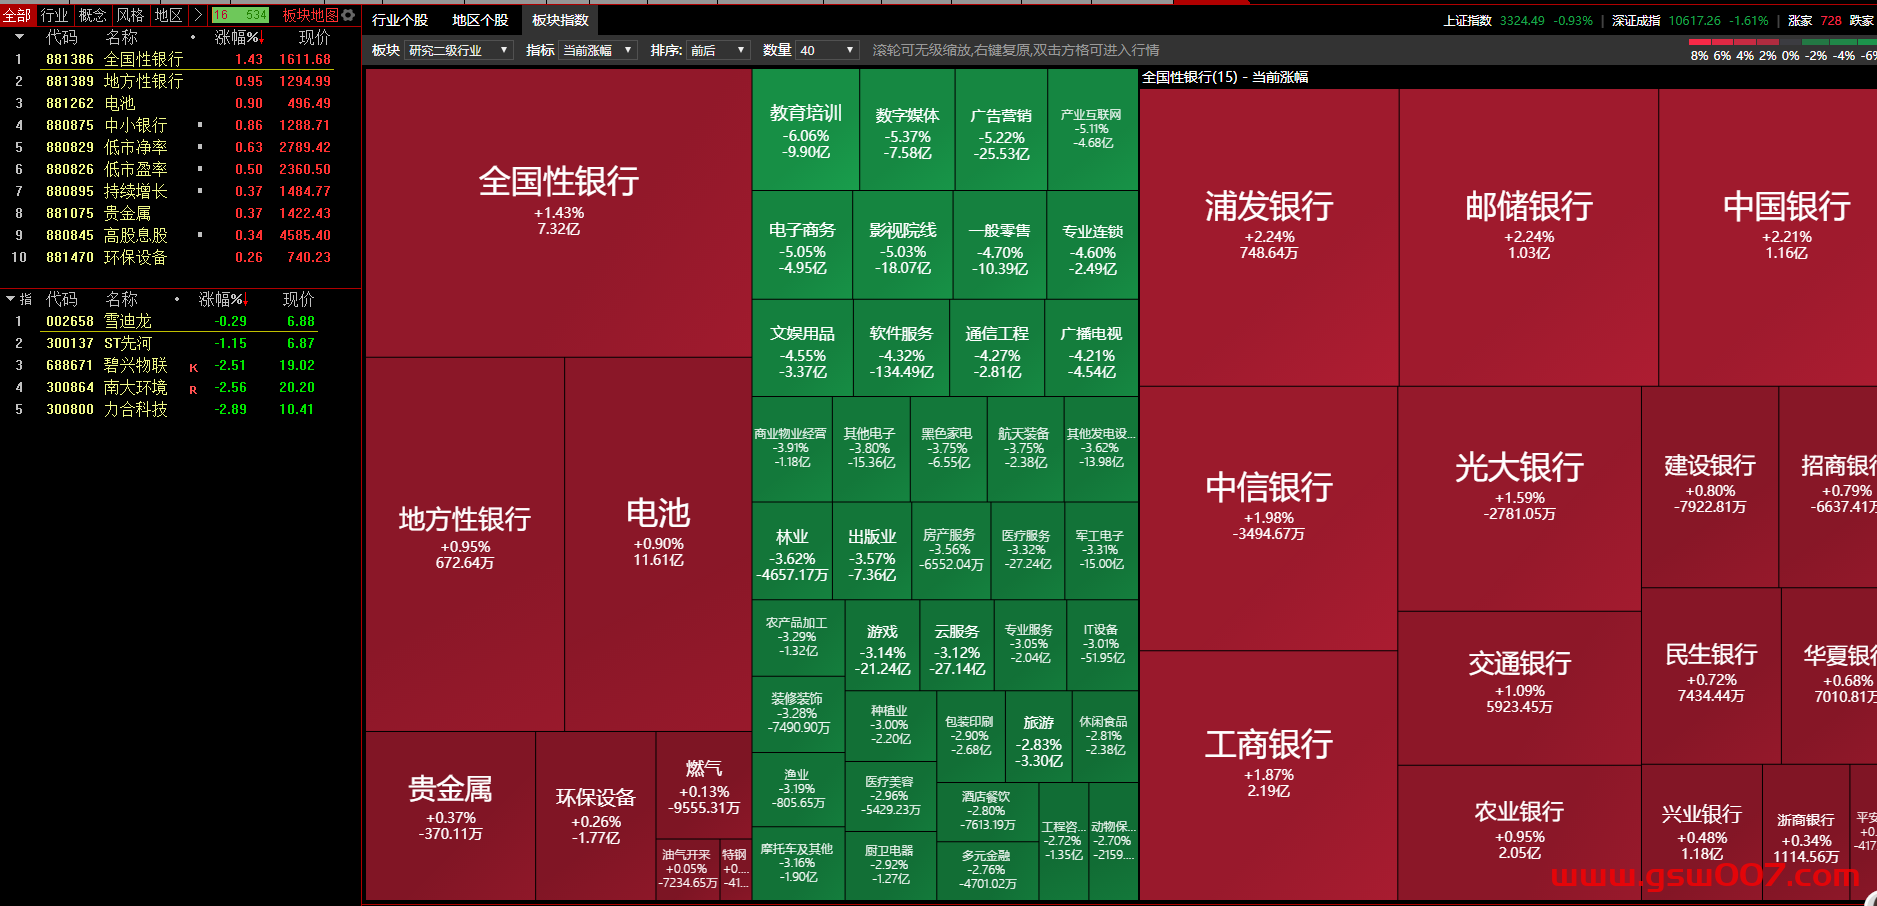1877x906 pixels.
Task: Select the 电池 treemap tile
Action: (658, 544)
